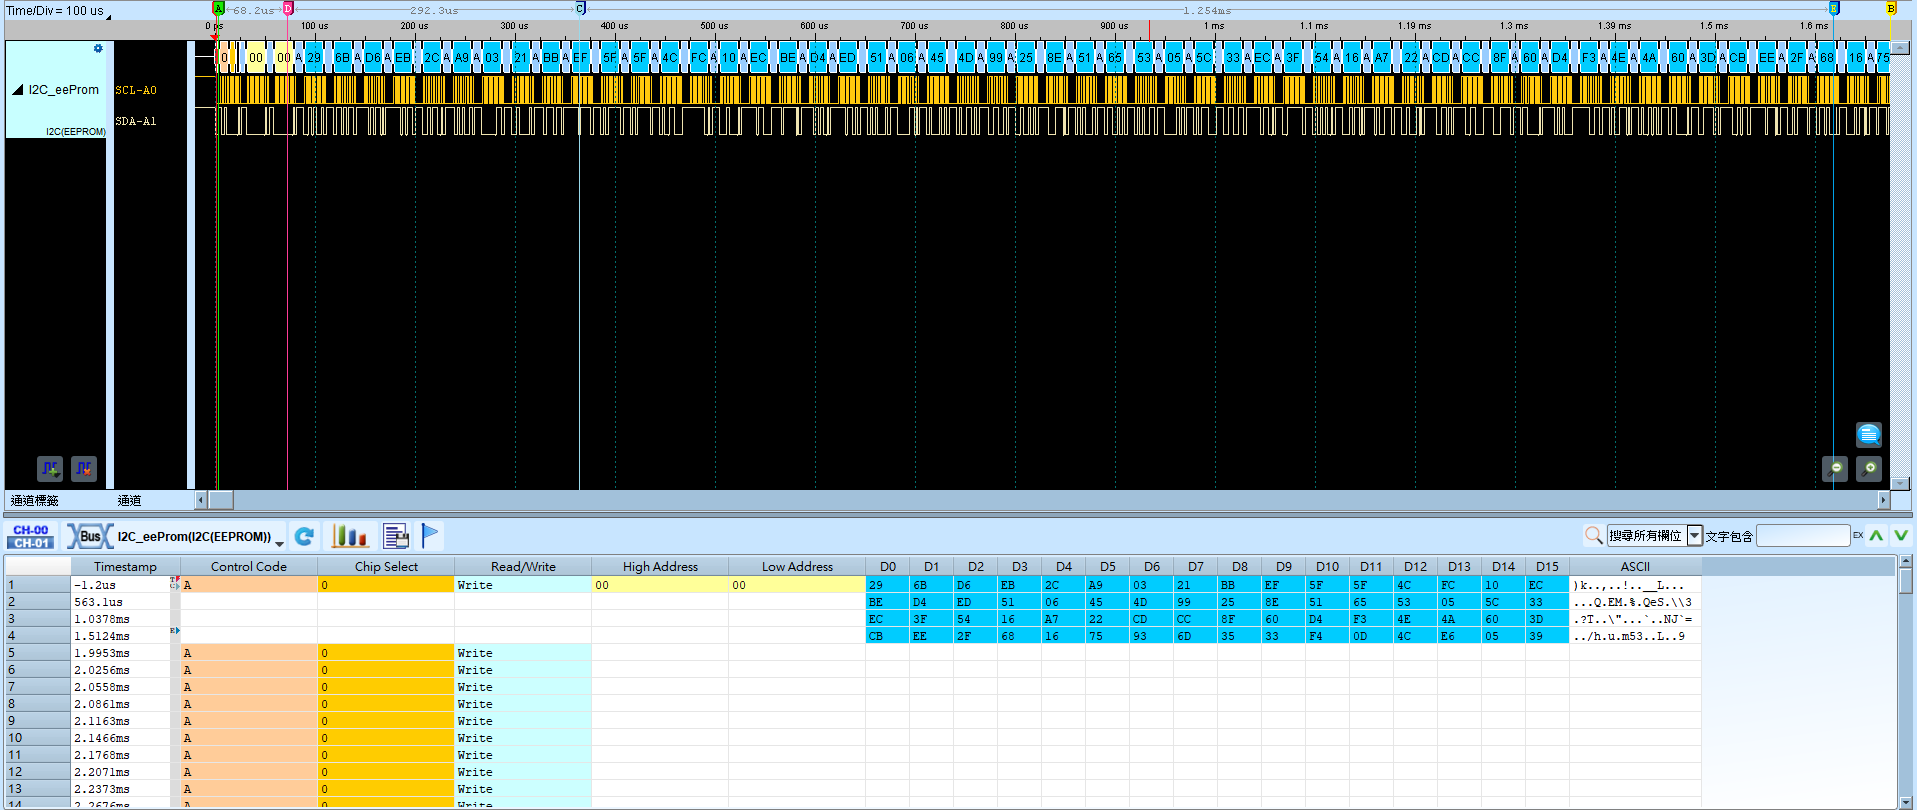
Task: Click the High Address column header
Action: (660, 566)
